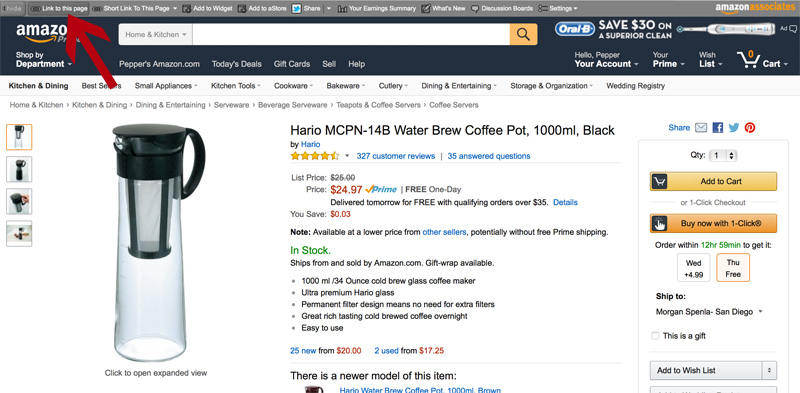Expand the Ship to address dropdown
The width and height of the screenshot is (800, 393).
click(x=709, y=311)
